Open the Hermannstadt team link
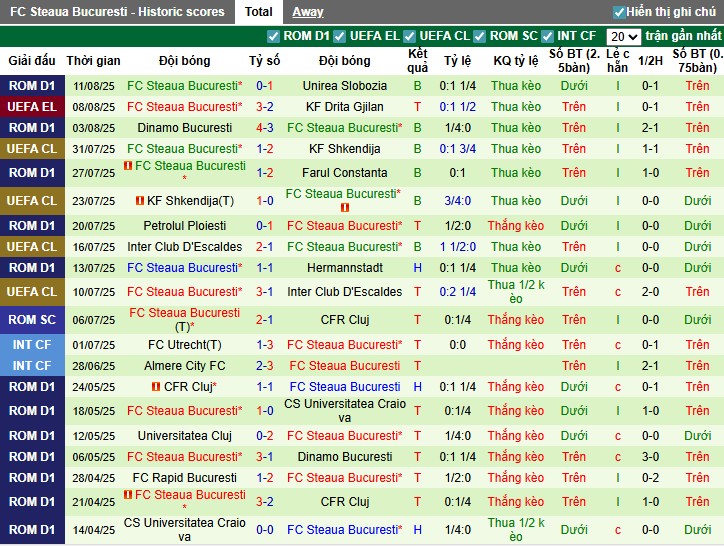 click(x=344, y=268)
